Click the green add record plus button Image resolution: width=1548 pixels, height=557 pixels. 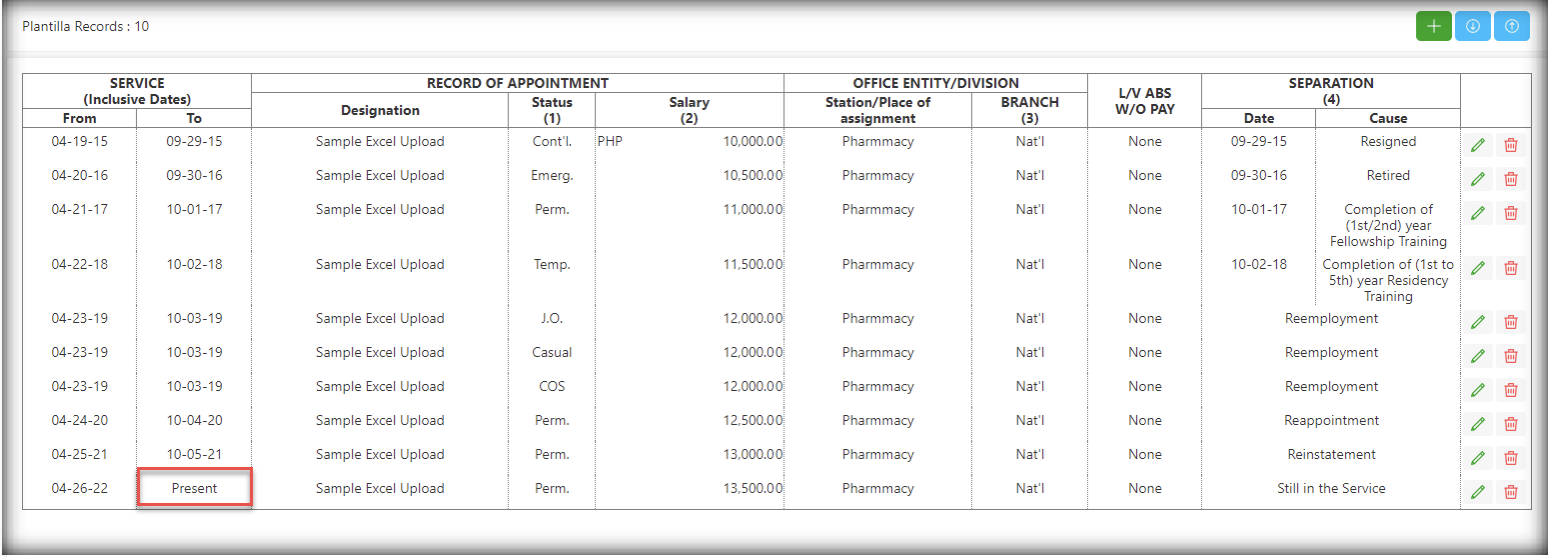[x=1433, y=27]
